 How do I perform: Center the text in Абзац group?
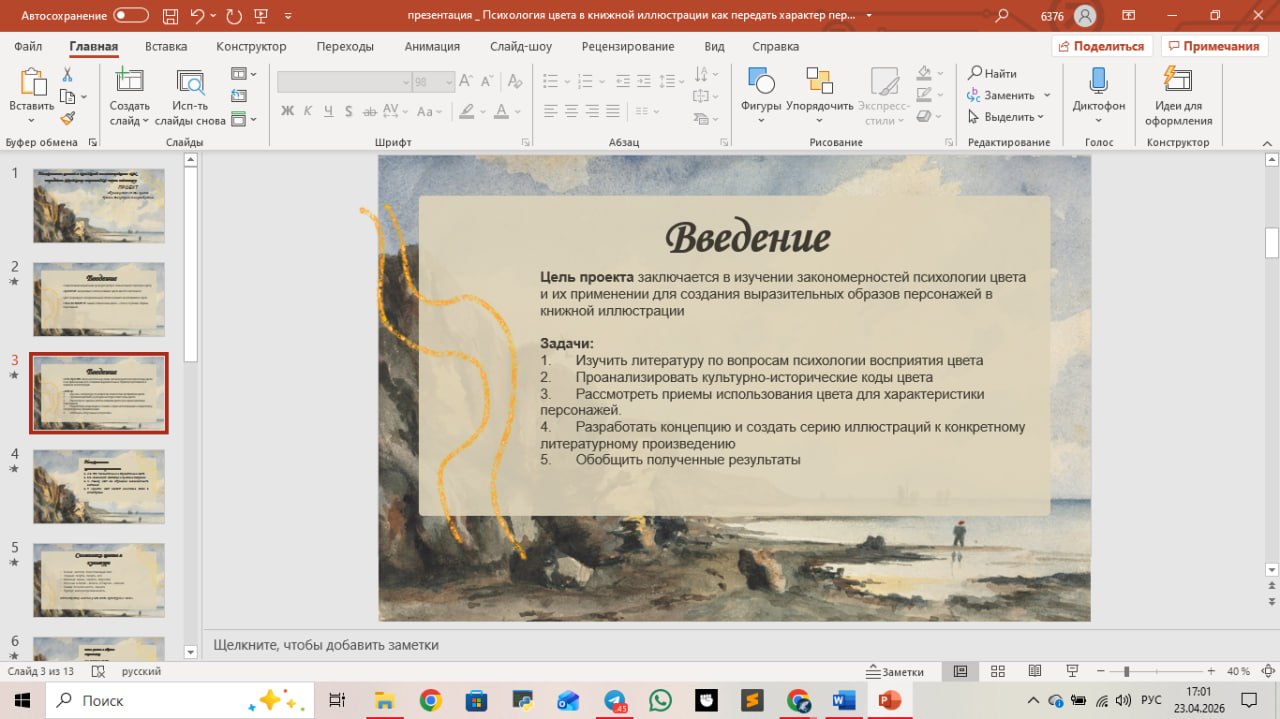[x=571, y=111]
